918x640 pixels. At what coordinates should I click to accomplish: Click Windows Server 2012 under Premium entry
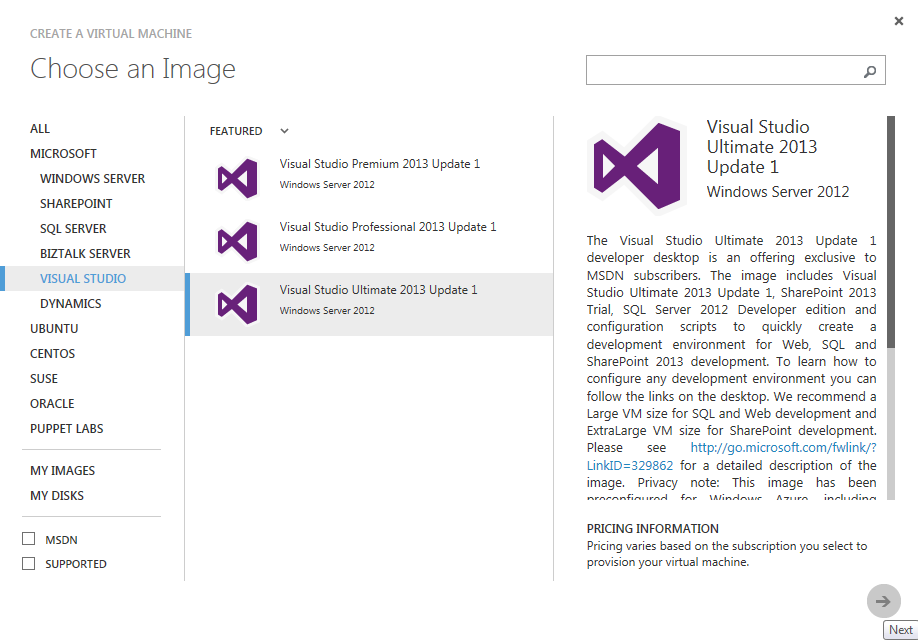(327, 185)
